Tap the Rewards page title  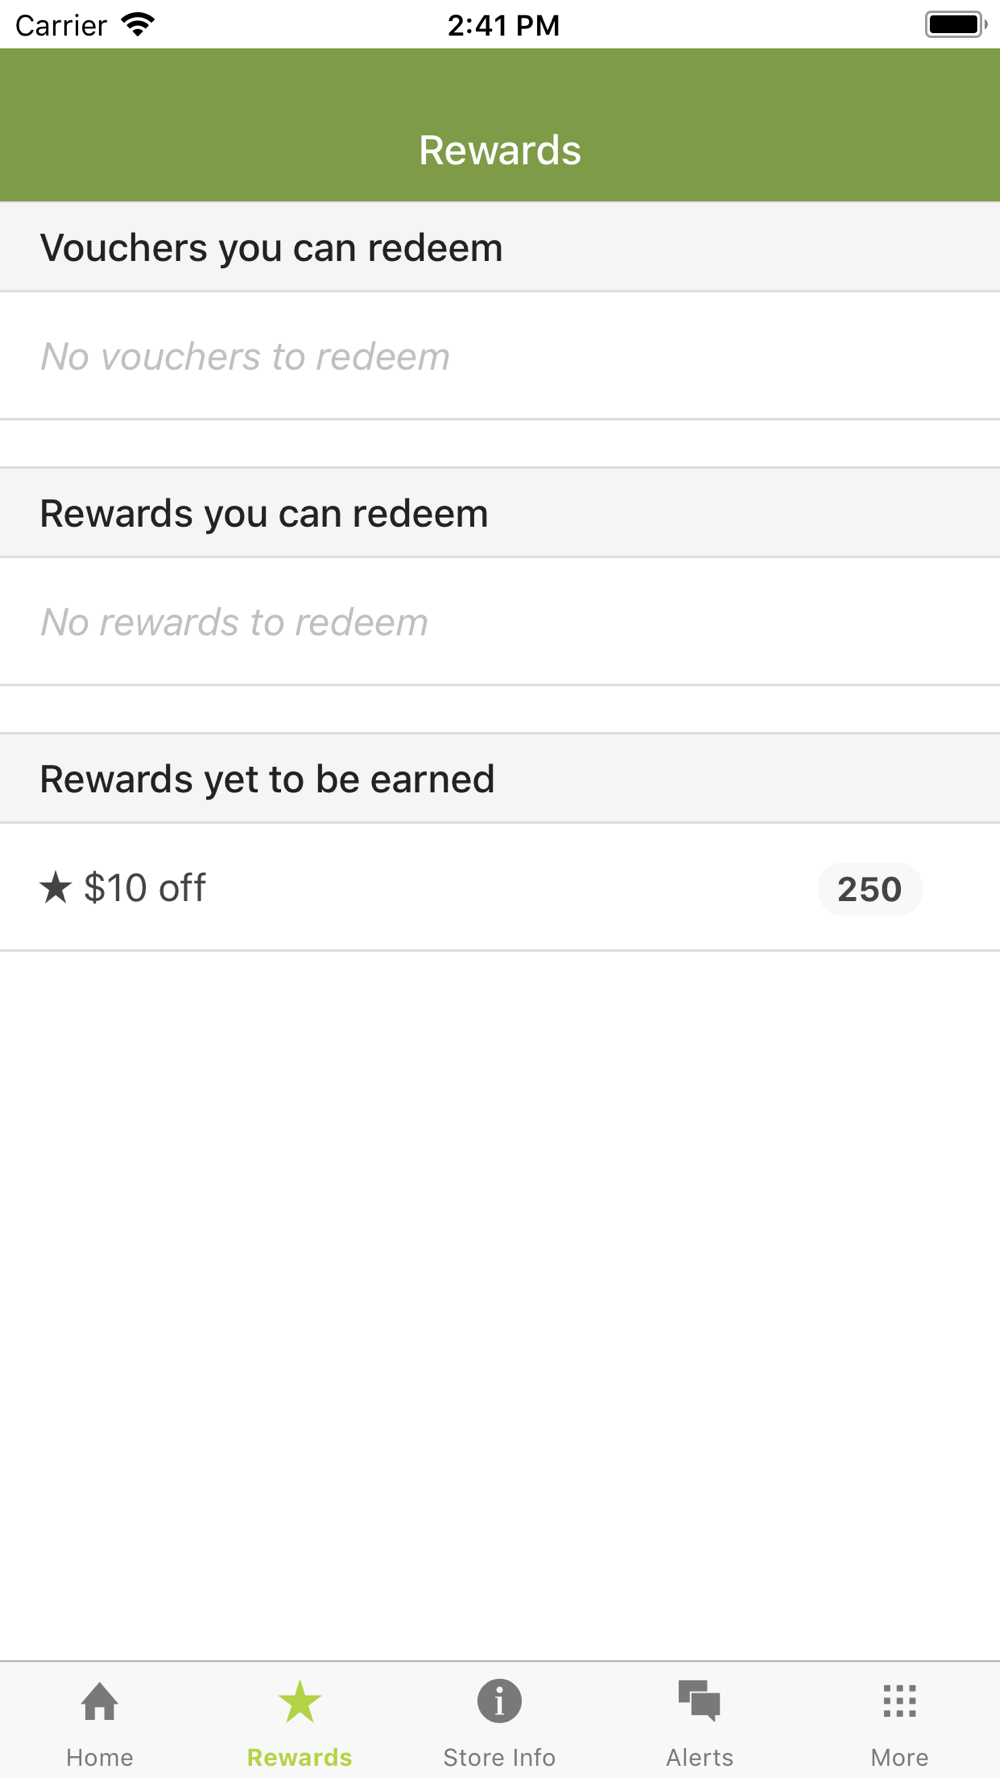[x=500, y=150]
